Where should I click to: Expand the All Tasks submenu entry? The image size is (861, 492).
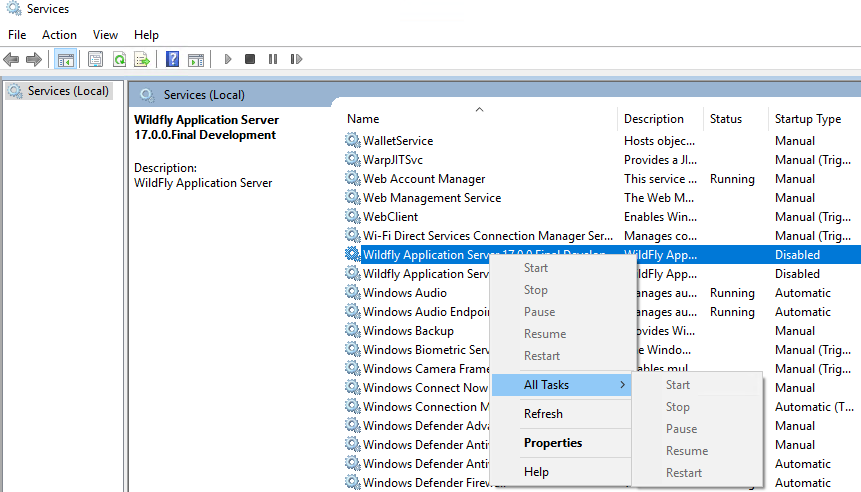(561, 385)
